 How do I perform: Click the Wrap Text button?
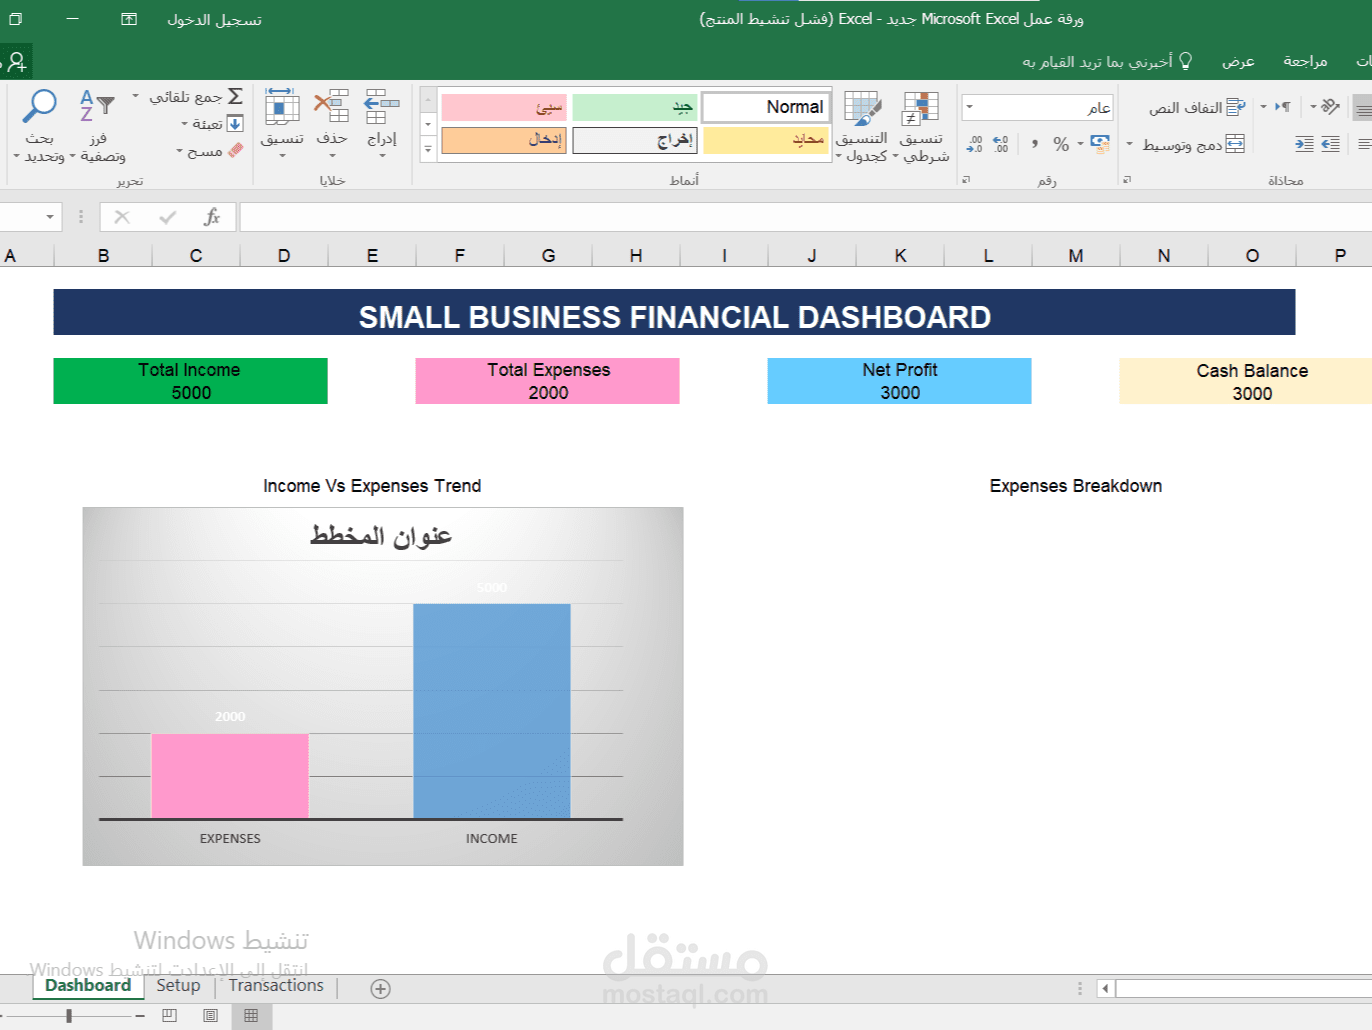click(x=1197, y=107)
